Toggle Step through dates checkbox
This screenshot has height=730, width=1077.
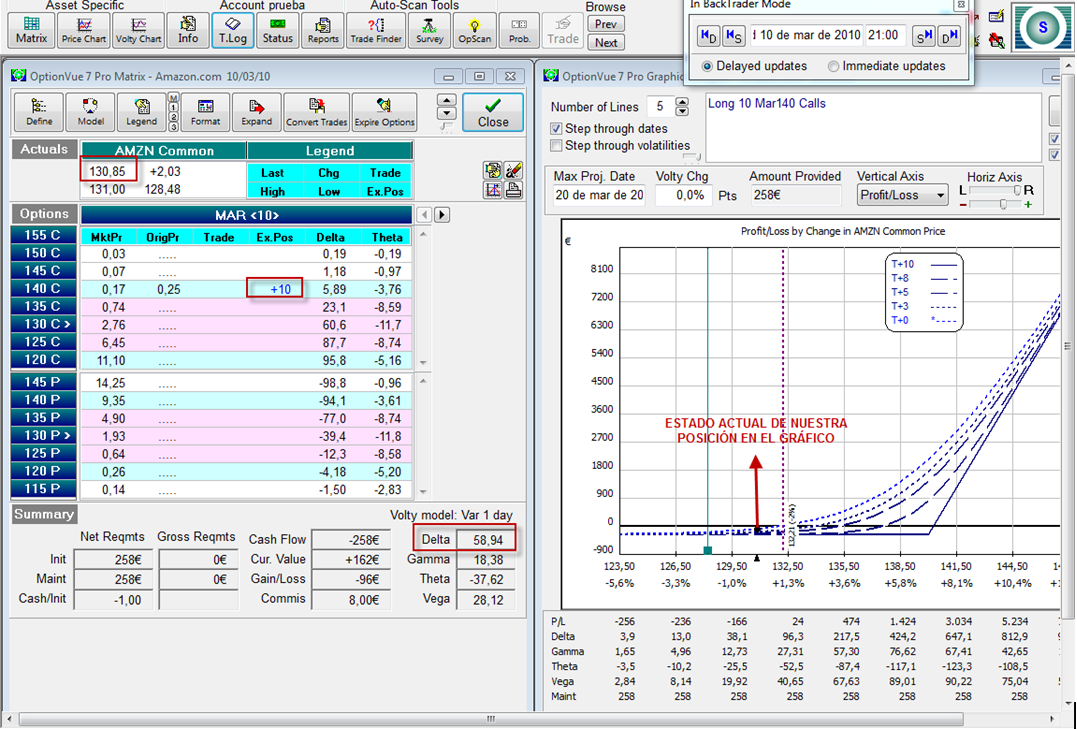click(557, 129)
